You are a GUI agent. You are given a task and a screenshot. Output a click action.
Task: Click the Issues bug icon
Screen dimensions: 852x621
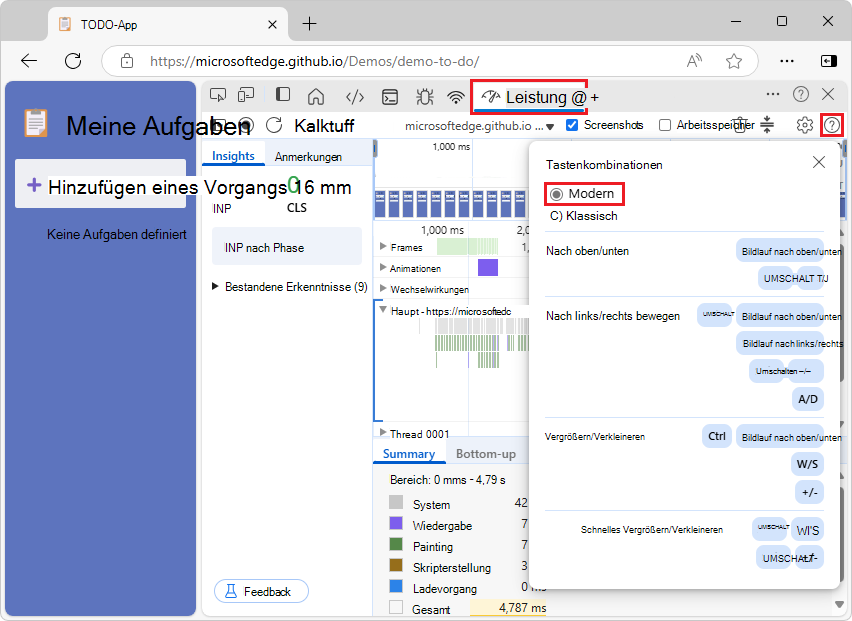coord(424,95)
